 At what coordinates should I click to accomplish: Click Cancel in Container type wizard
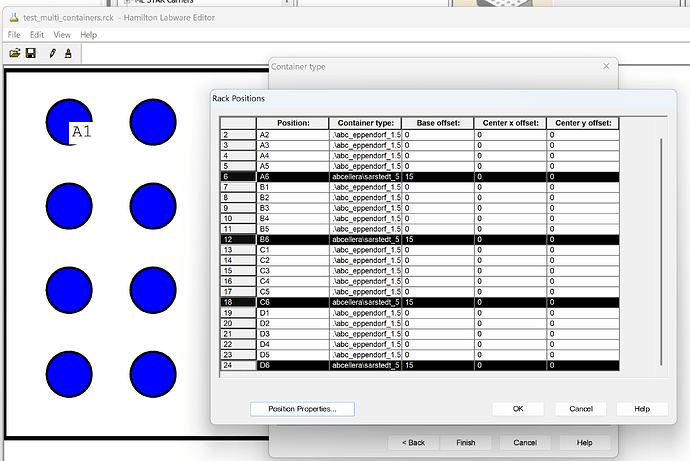525,443
